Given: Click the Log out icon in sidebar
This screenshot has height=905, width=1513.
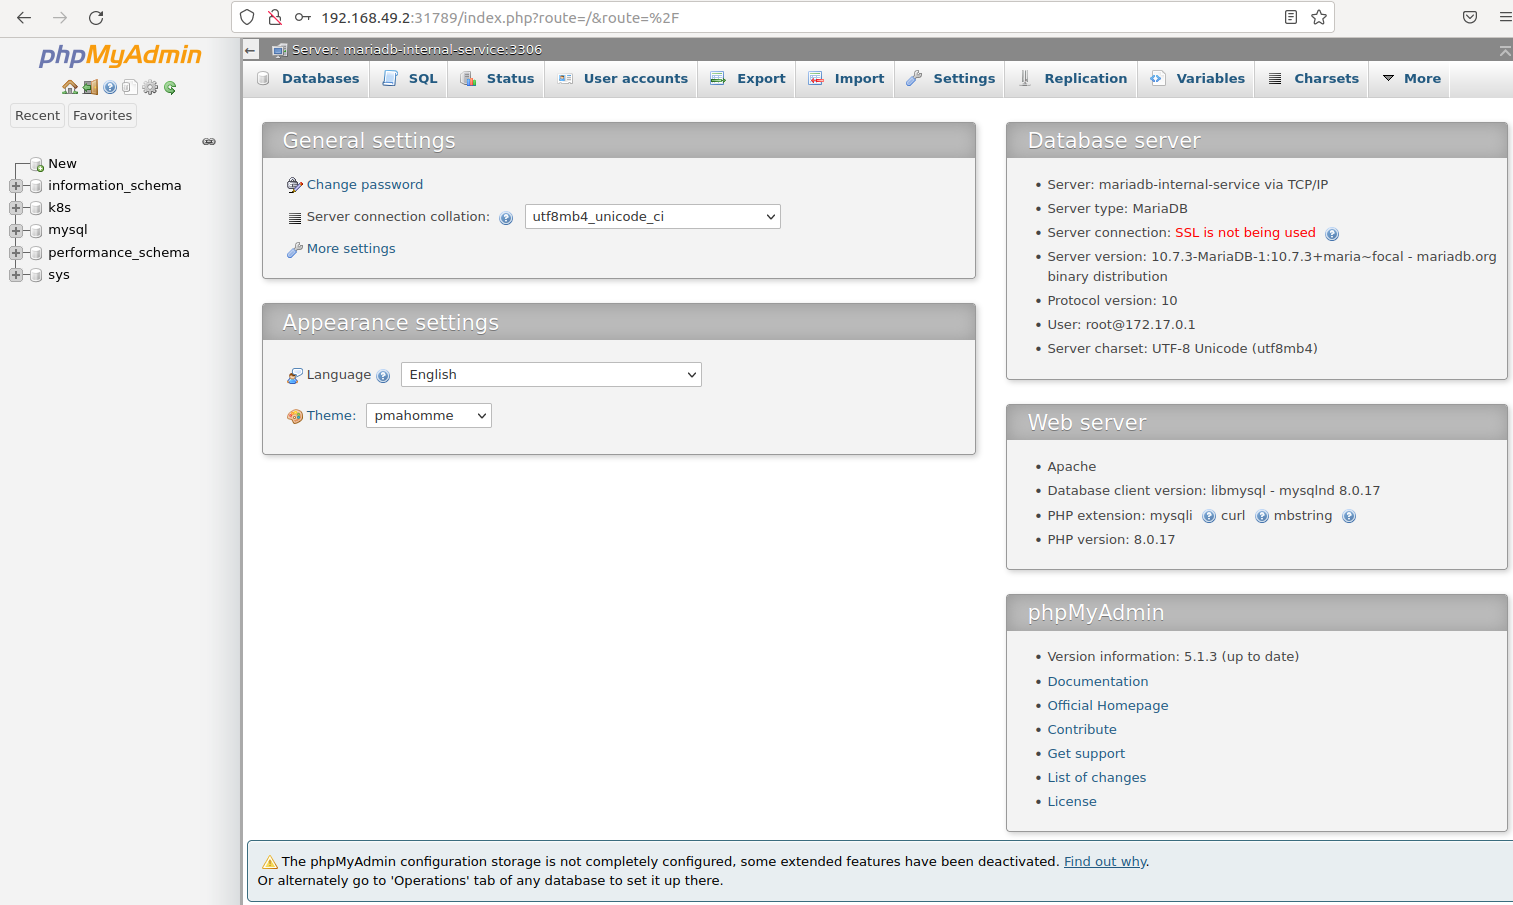Looking at the screenshot, I should coord(90,87).
